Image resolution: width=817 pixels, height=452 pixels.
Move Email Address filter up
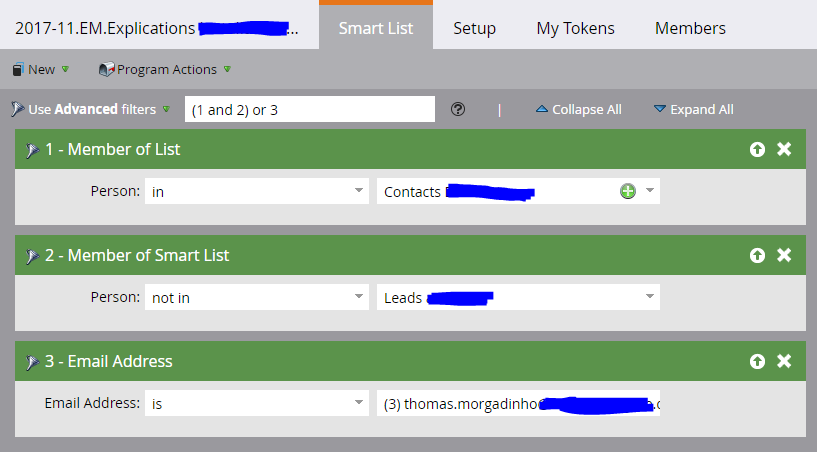[757, 361]
